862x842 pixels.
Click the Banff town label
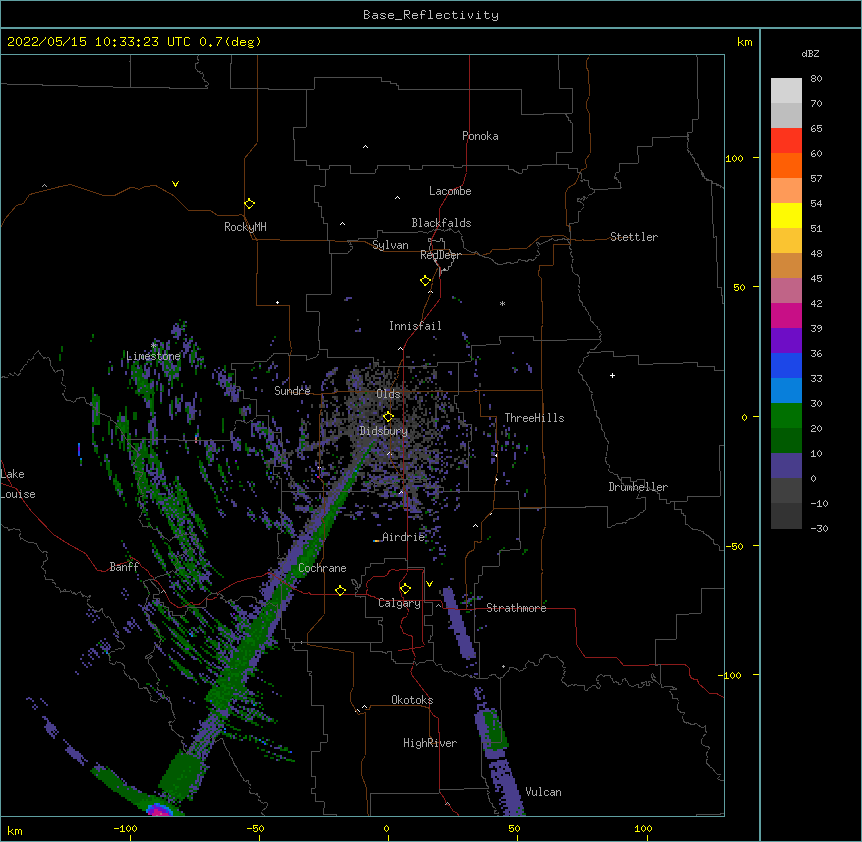point(124,567)
